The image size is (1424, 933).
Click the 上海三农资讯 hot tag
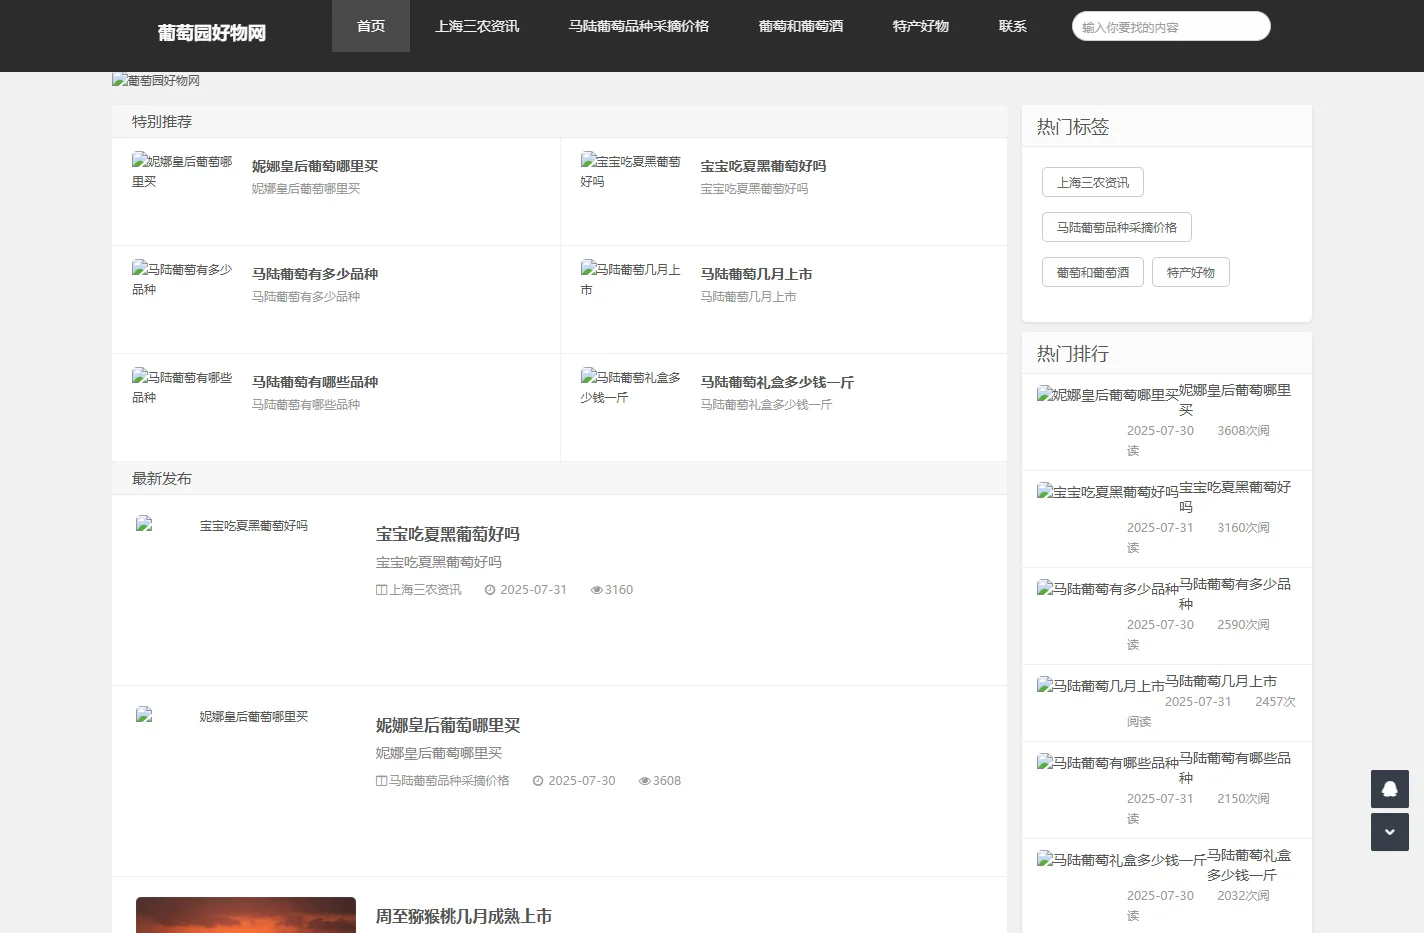(x=1093, y=182)
